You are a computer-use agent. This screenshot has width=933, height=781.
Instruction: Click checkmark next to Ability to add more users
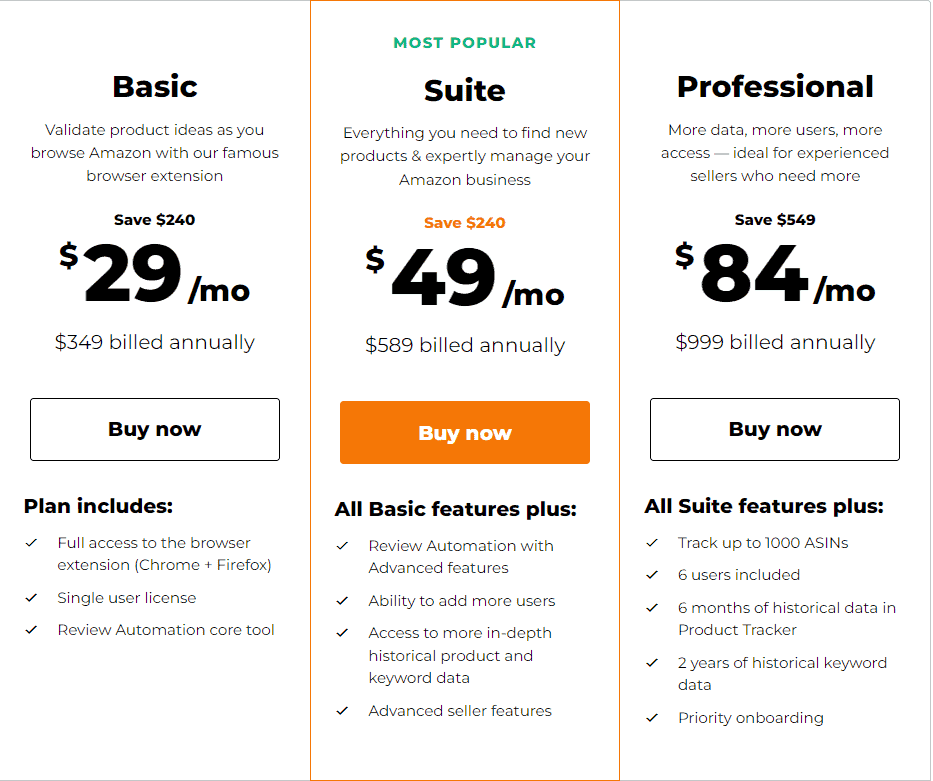point(342,601)
